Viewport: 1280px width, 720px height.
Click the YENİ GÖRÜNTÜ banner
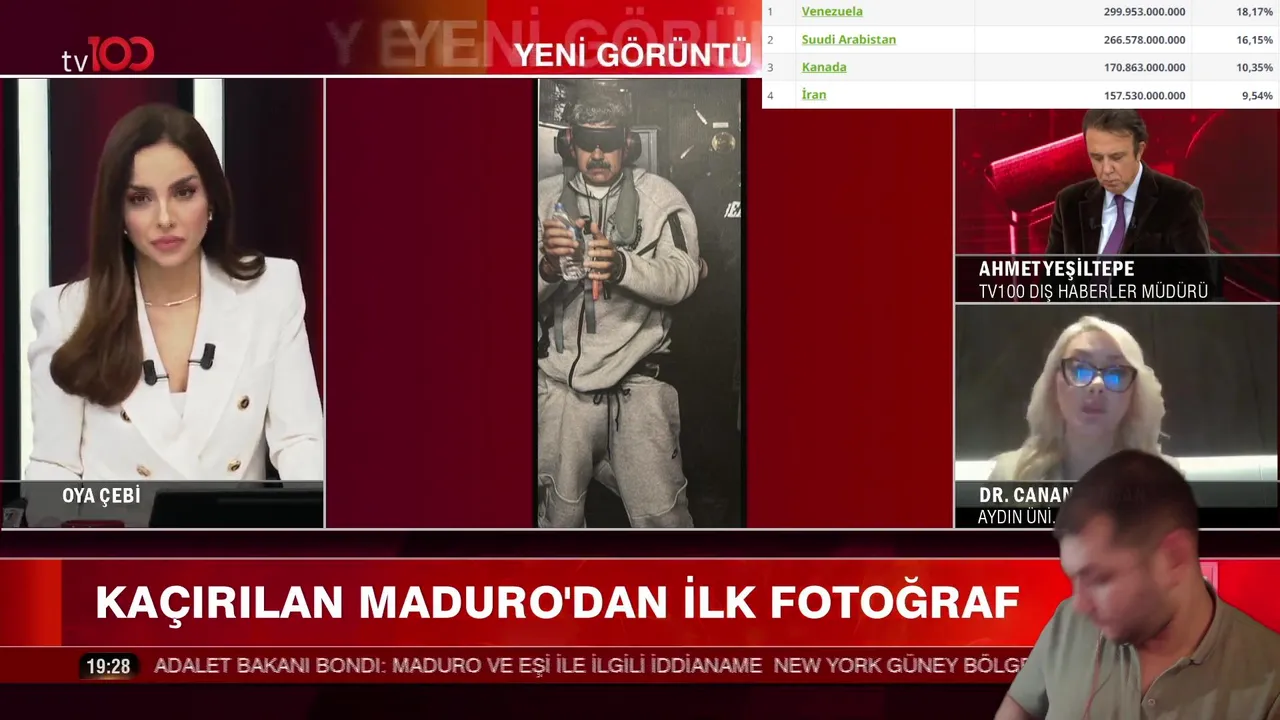point(632,54)
